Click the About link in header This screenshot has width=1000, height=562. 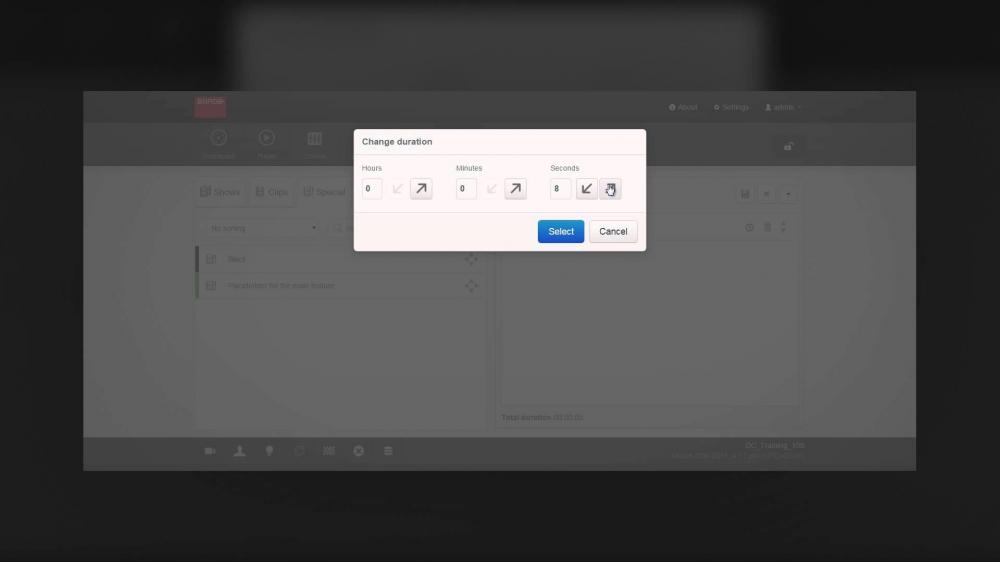pos(683,107)
